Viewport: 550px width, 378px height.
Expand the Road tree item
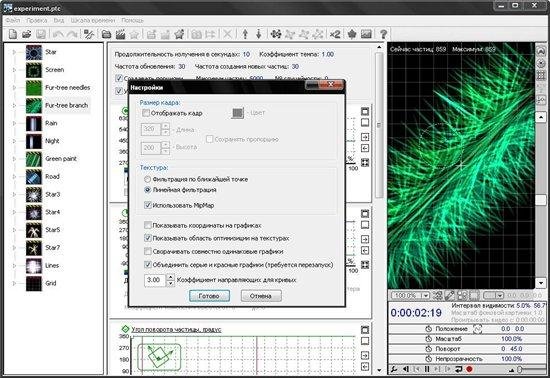pyautogui.click(x=14, y=177)
